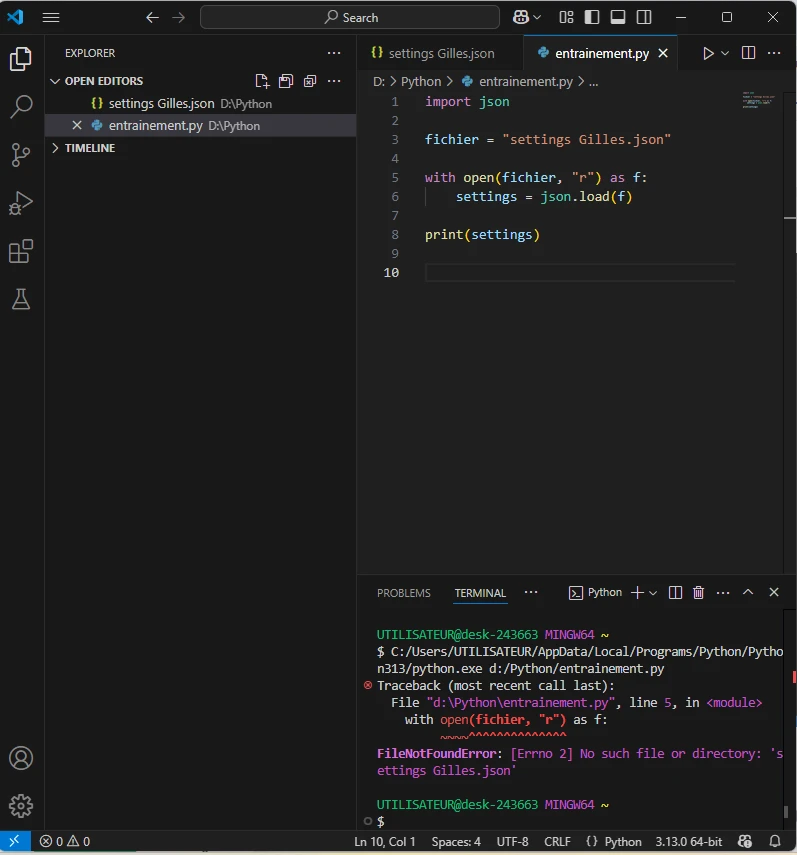The height and width of the screenshot is (855, 797).
Task: Kill the terminal with the trash icon
Action: point(699,593)
